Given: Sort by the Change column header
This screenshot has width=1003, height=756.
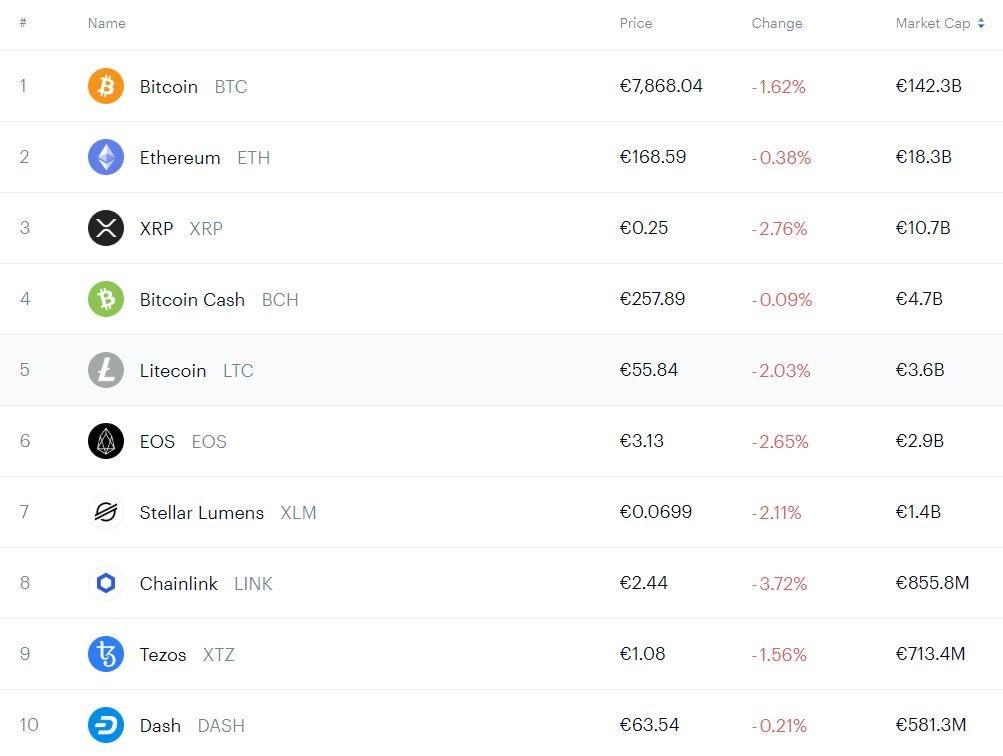Looking at the screenshot, I should coord(777,23).
